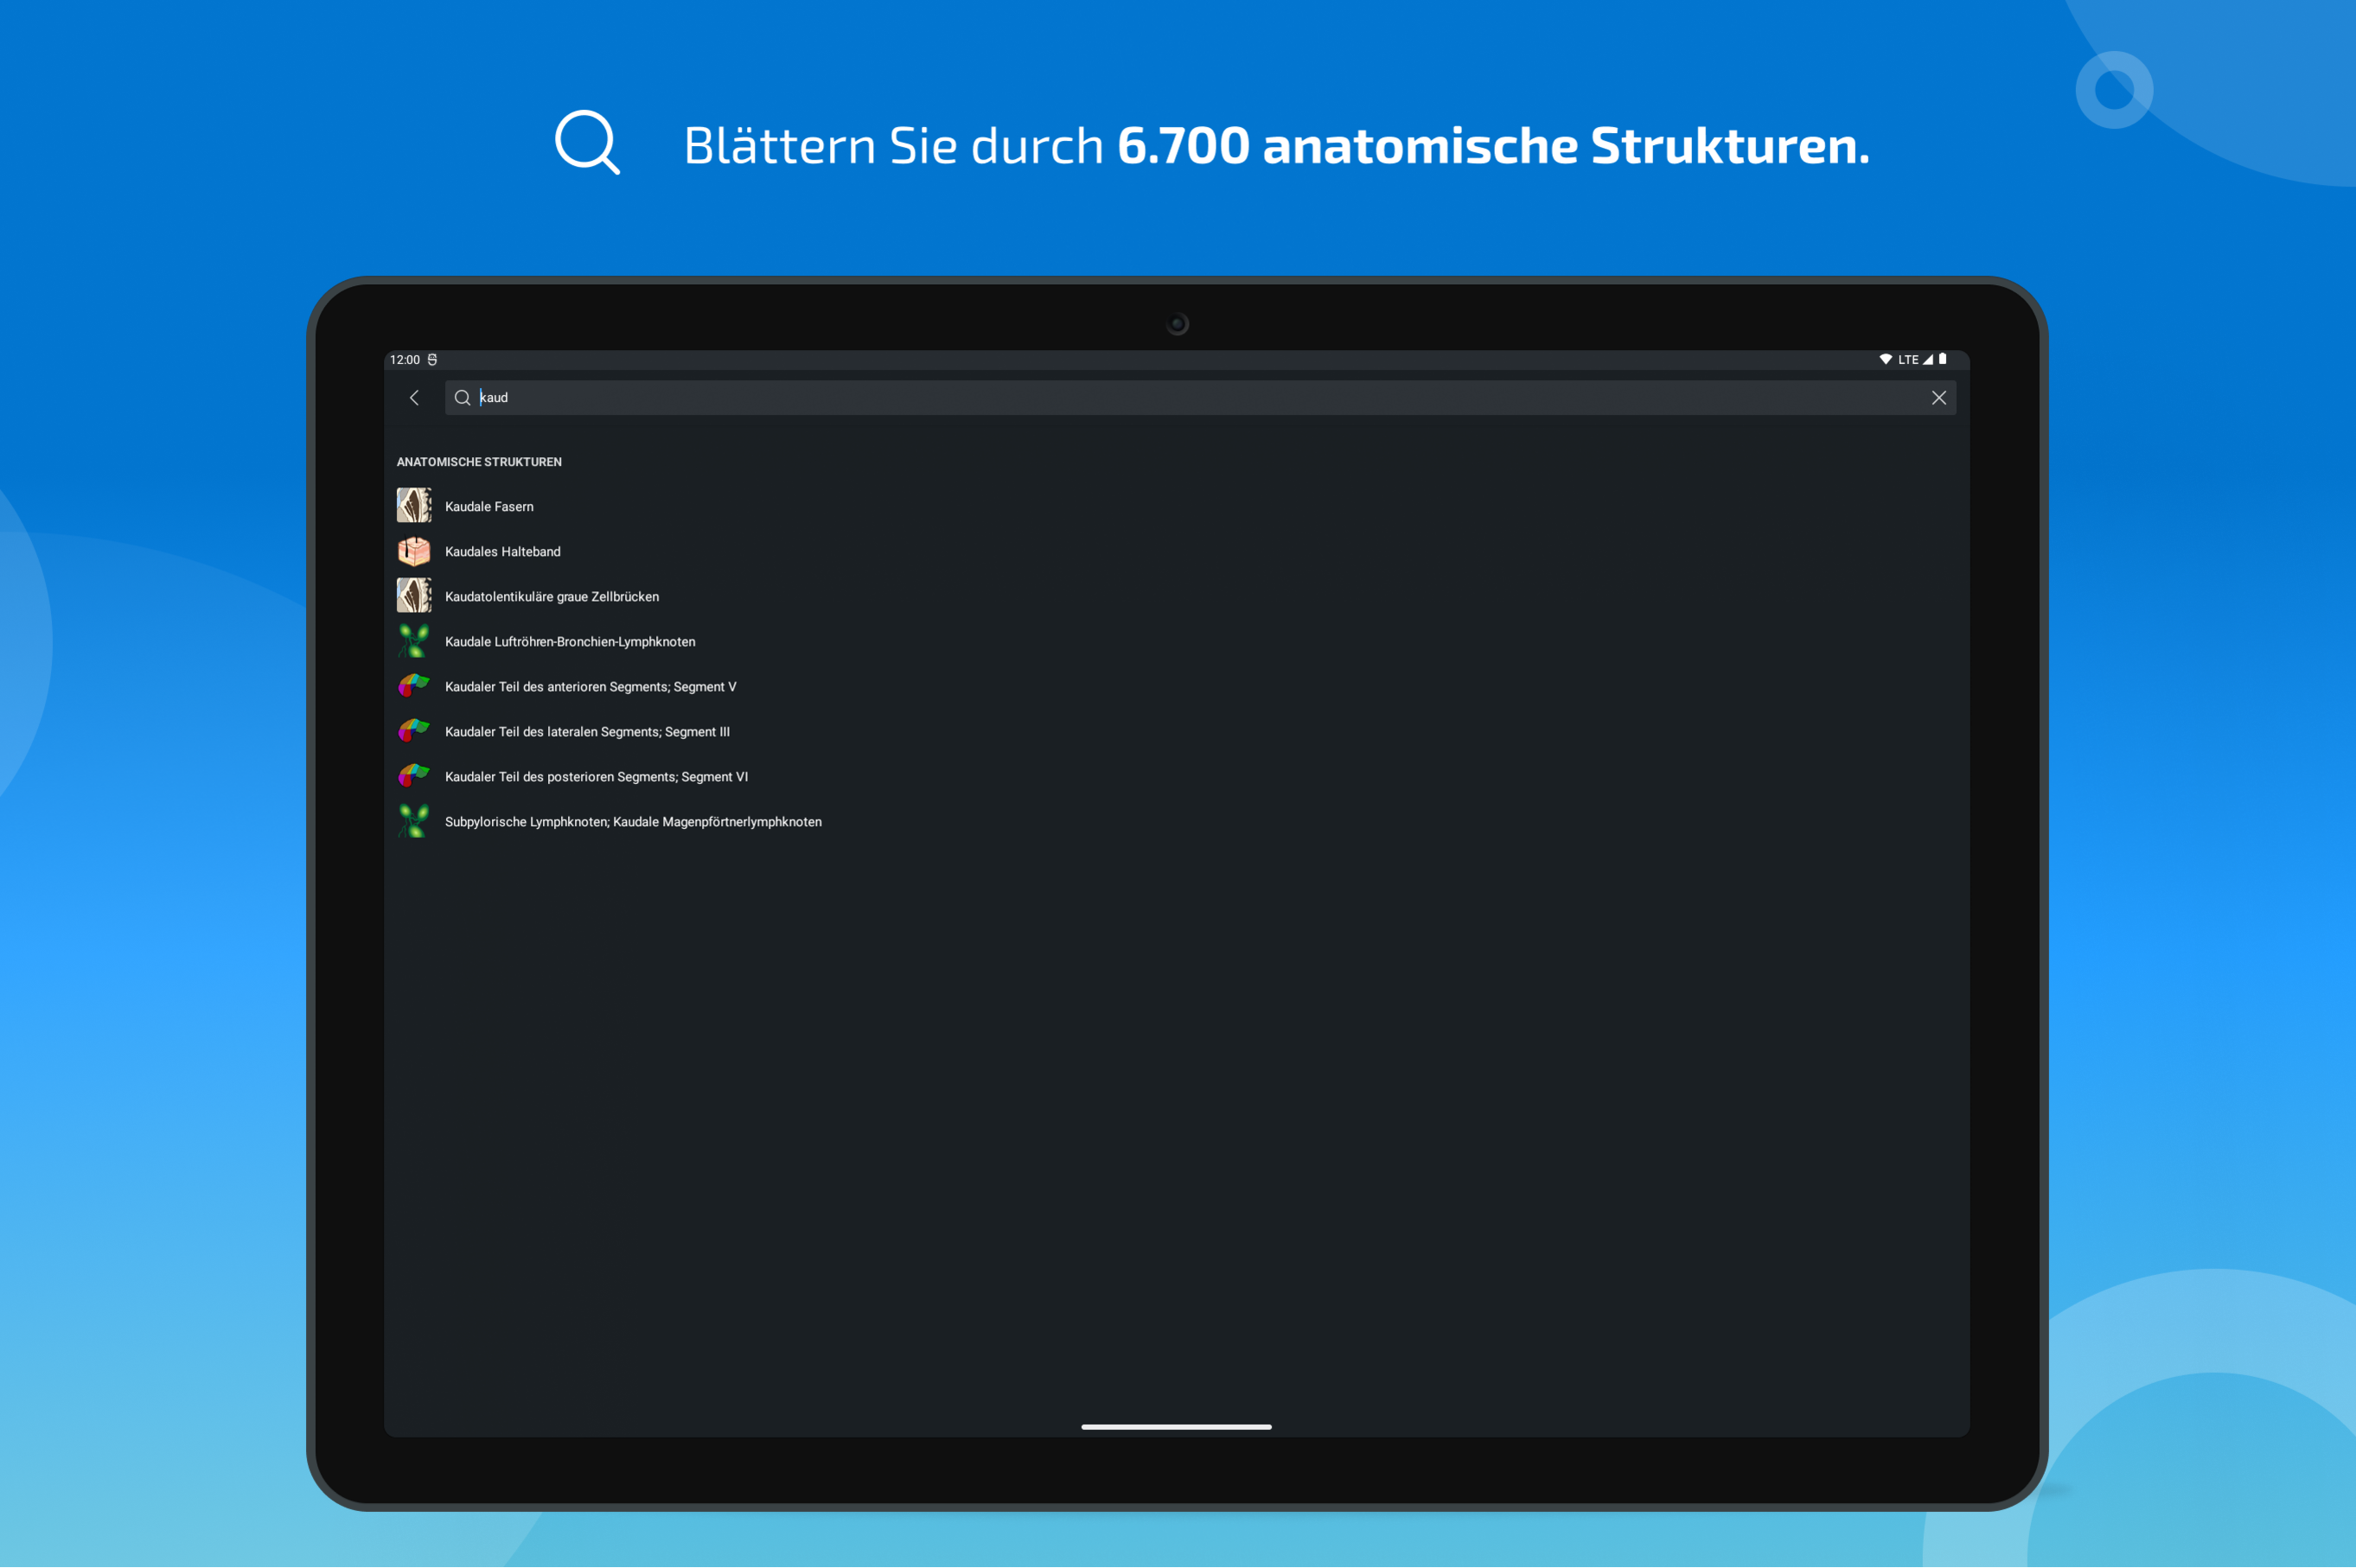Open thumbnail for 'Kaudatolentikuläre graue Zellbrücken'

tap(414, 596)
